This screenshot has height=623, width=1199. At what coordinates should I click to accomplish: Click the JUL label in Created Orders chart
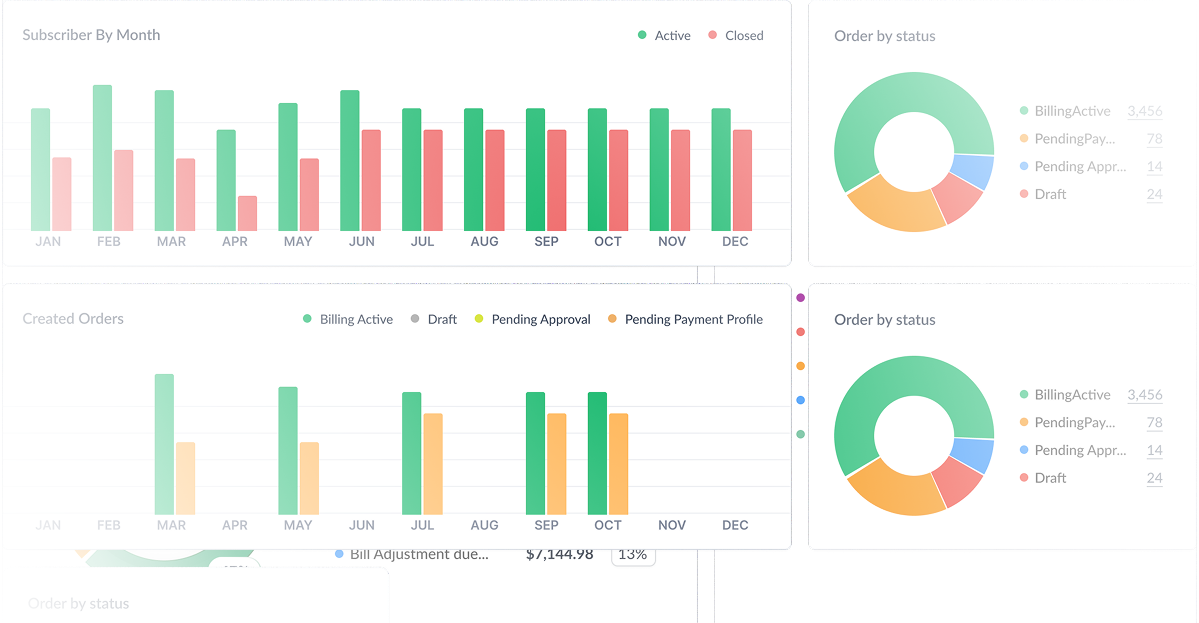click(422, 526)
